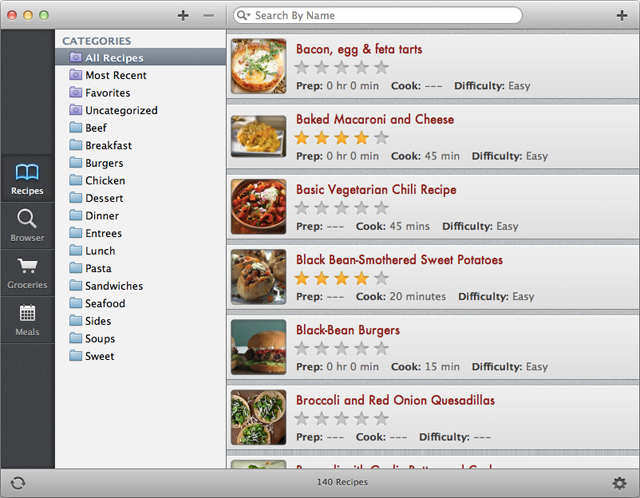Screen dimensions: 640x498
Task: Rate Basic Vegetarian Chili three stars
Action: pyautogui.click(x=341, y=208)
